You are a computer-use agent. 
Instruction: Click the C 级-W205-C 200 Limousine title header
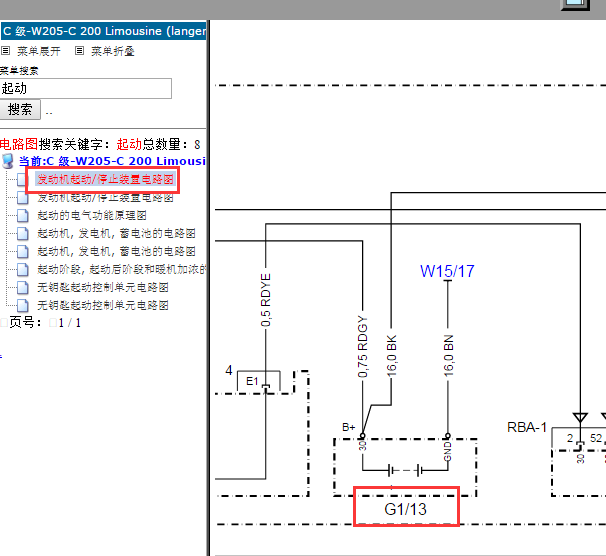coord(104,31)
